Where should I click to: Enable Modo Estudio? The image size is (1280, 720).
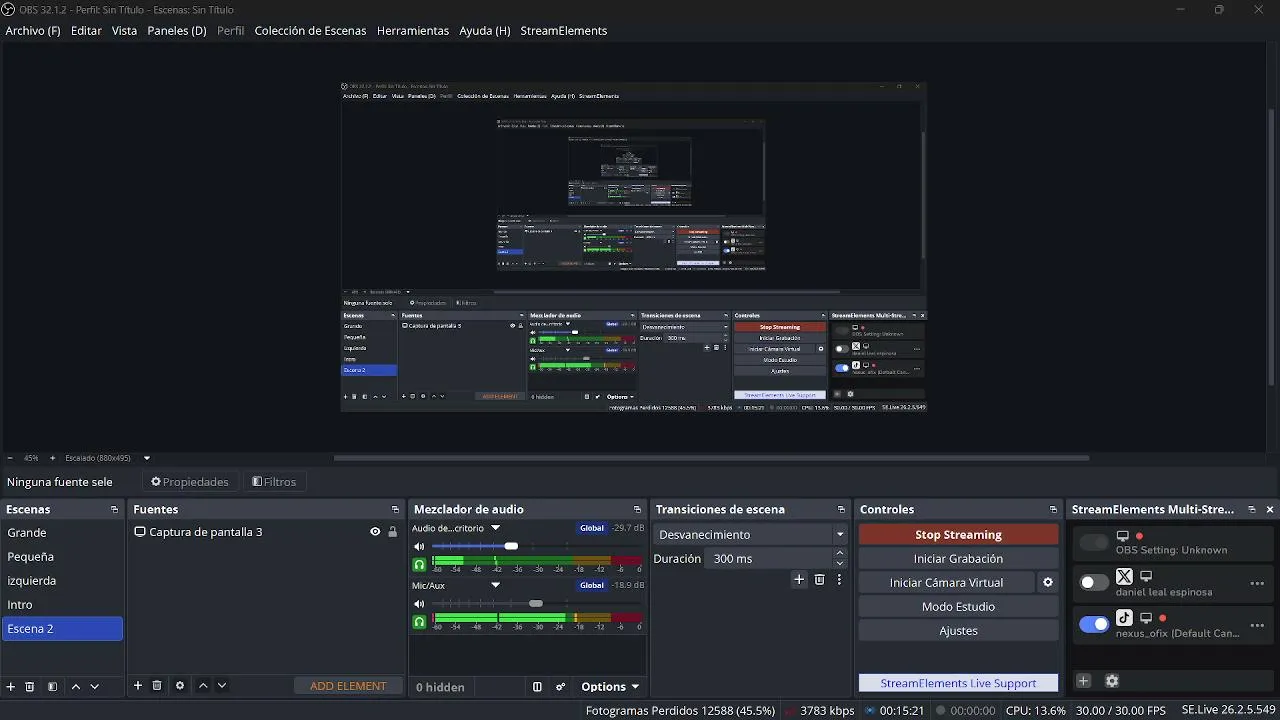pyautogui.click(x=958, y=607)
